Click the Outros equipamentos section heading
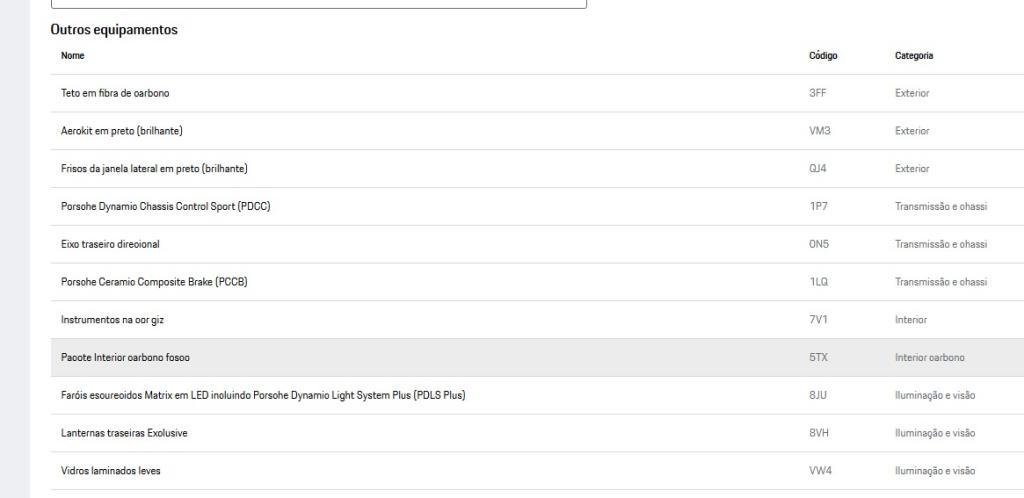Image resolution: width=1024 pixels, height=498 pixels. pos(114,30)
